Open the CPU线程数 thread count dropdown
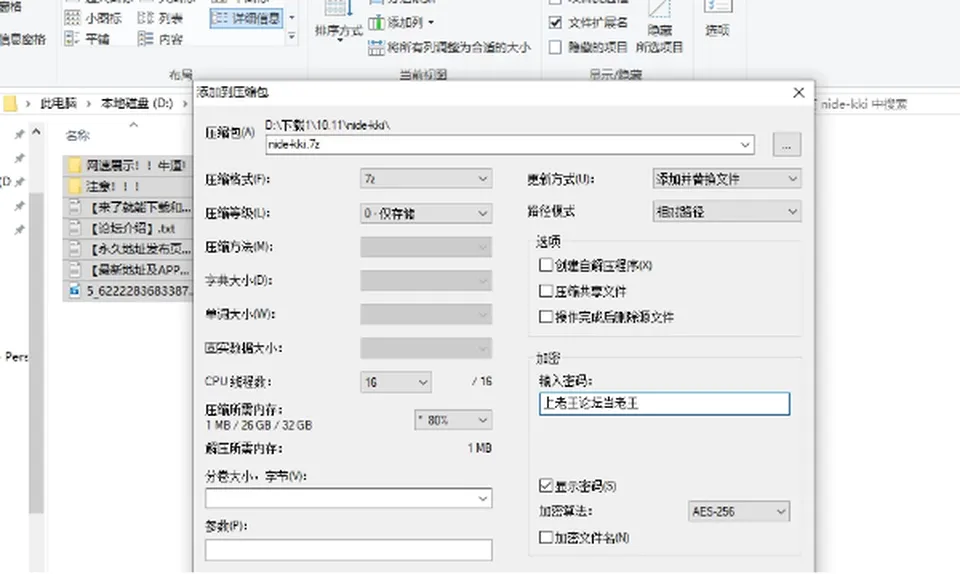Viewport: 960px width, 574px height. point(396,382)
